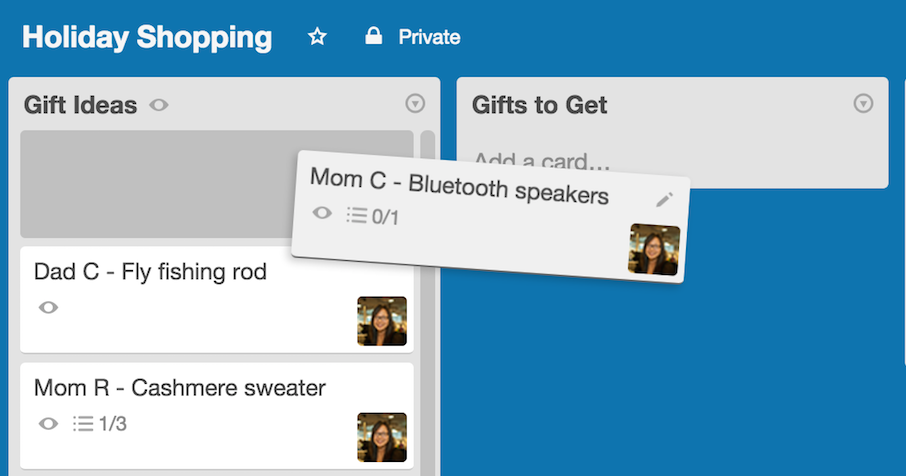Screen dimensions: 906x476
Task: Click member avatar on Cashmere sweater card
Action: pyautogui.click(x=382, y=437)
